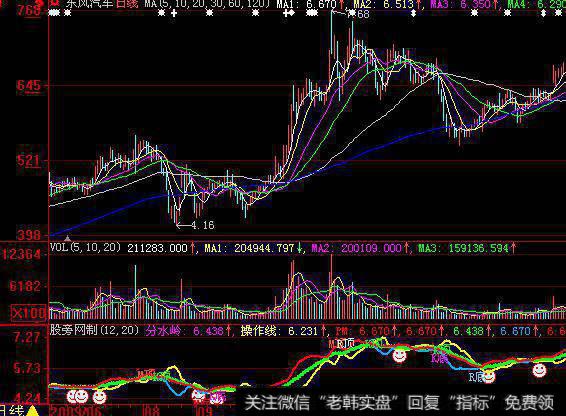566x416 pixels.
Task: Click the lone smiley above the 2009/06 date
Action: pyautogui.click(x=100, y=397)
